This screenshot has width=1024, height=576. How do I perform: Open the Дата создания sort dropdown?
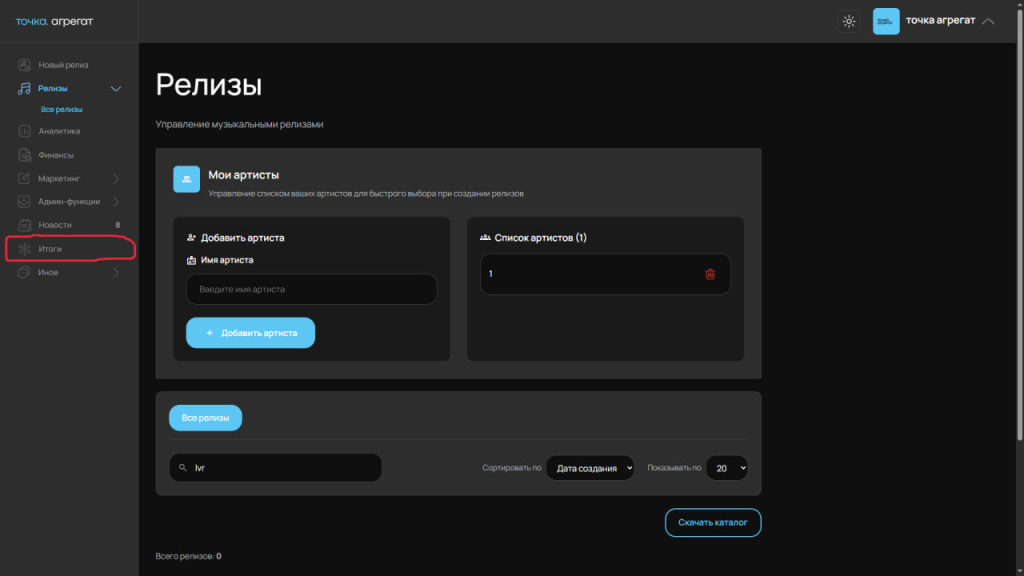590,468
